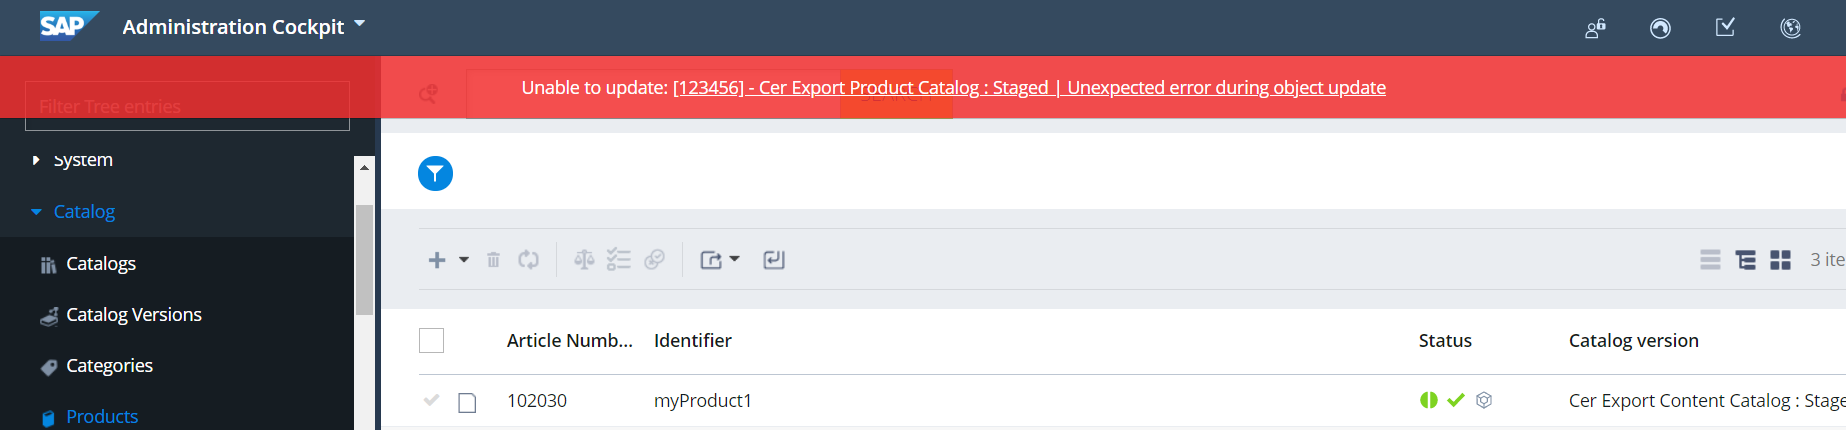This screenshot has height=430, width=1846.
Task: Click the Filter Tree entries input field
Action: click(x=187, y=106)
